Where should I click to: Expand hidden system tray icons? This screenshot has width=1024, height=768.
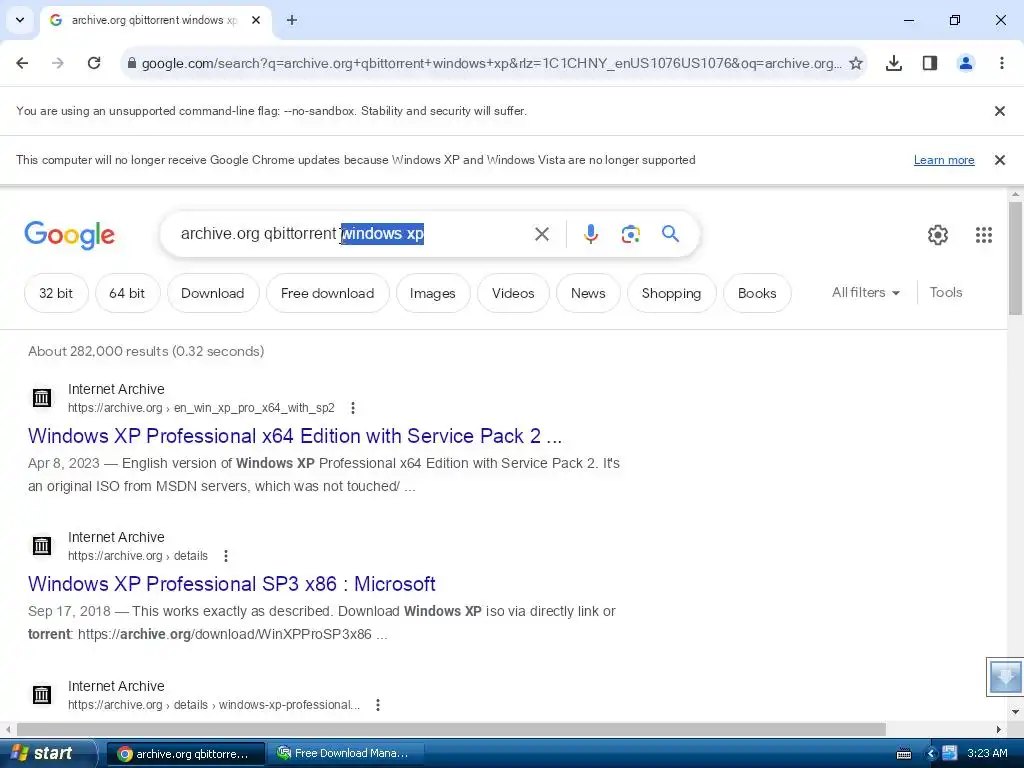(931, 754)
